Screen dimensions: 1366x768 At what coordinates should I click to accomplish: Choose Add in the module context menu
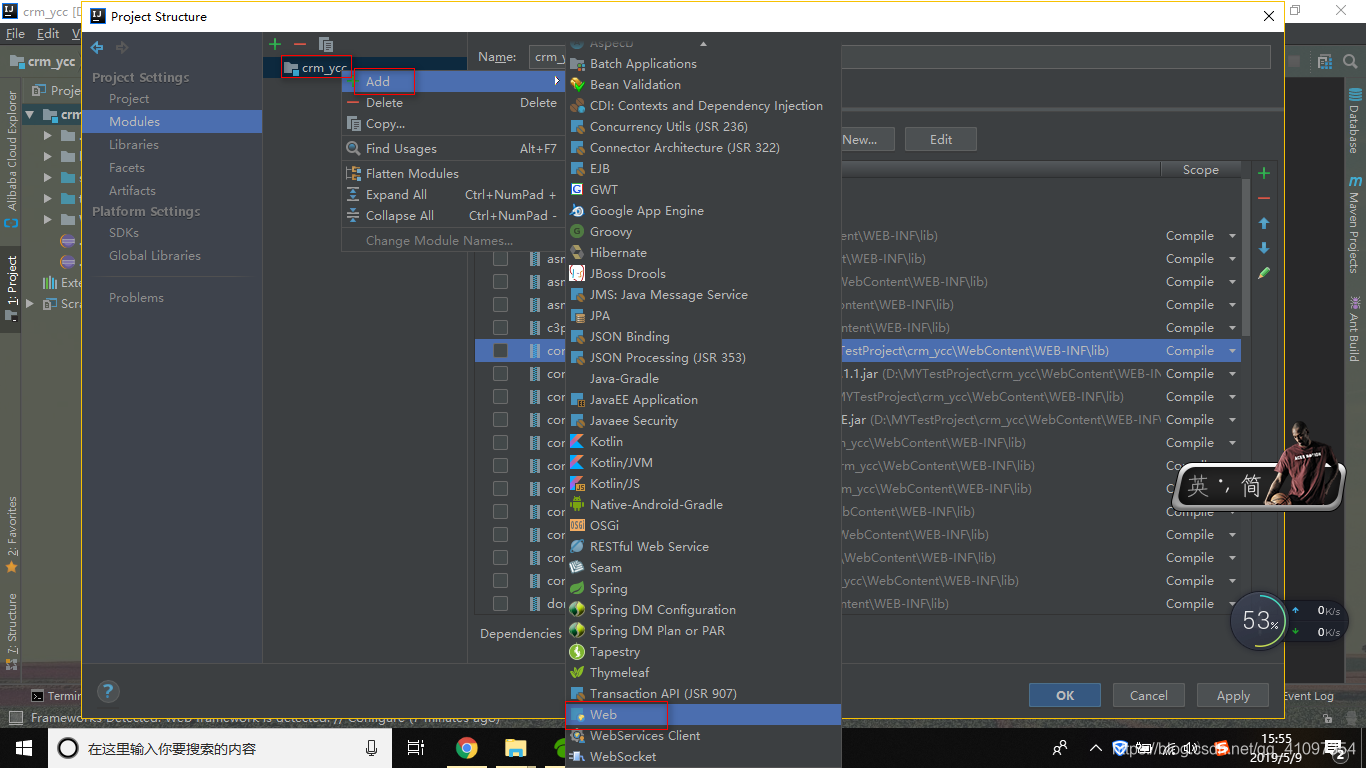pos(455,81)
